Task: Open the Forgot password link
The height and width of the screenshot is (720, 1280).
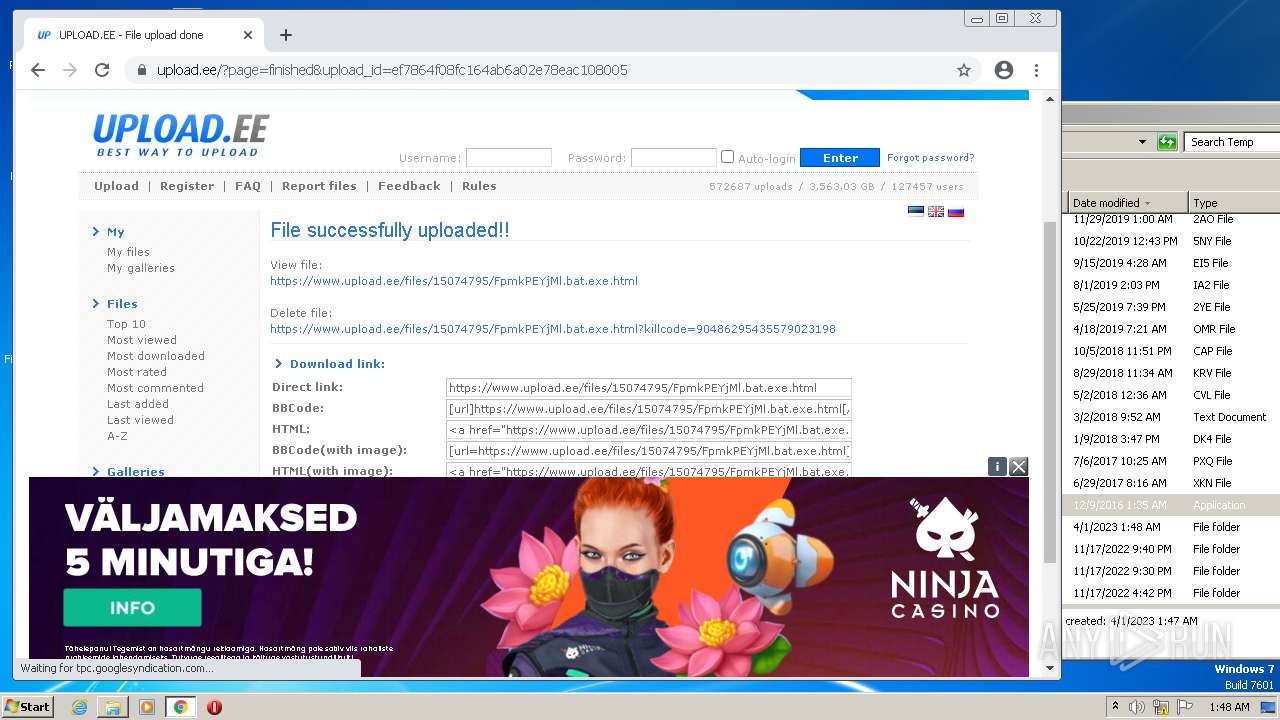Action: (x=930, y=158)
